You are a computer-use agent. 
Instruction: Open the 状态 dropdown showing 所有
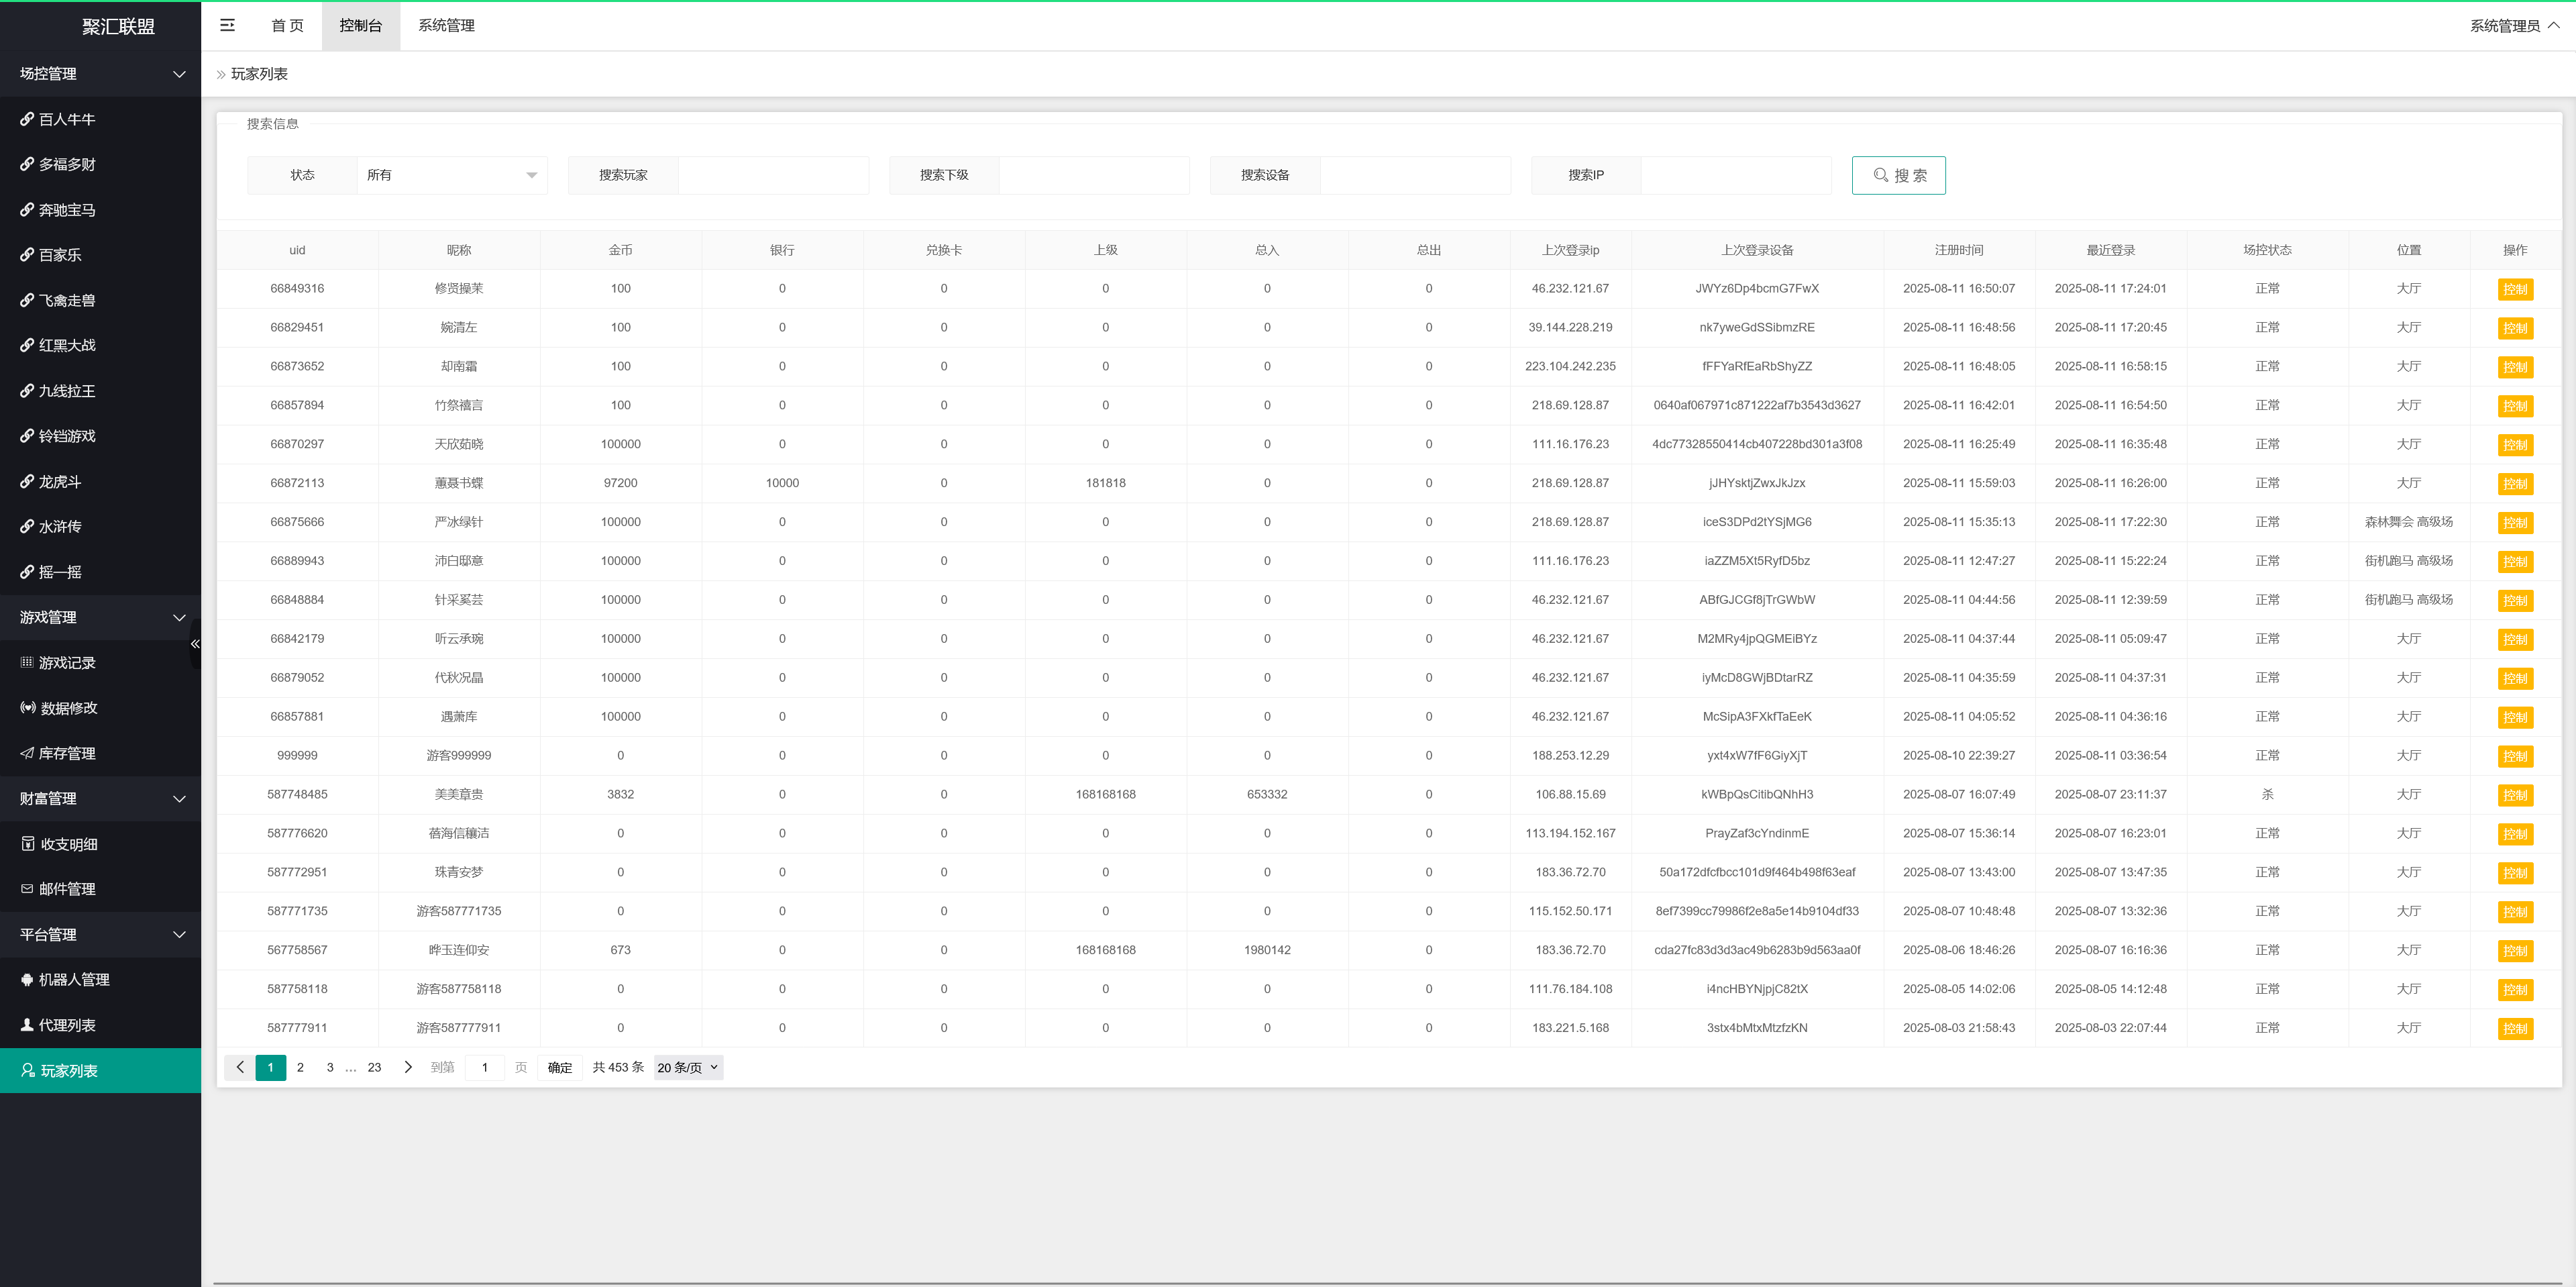452,175
